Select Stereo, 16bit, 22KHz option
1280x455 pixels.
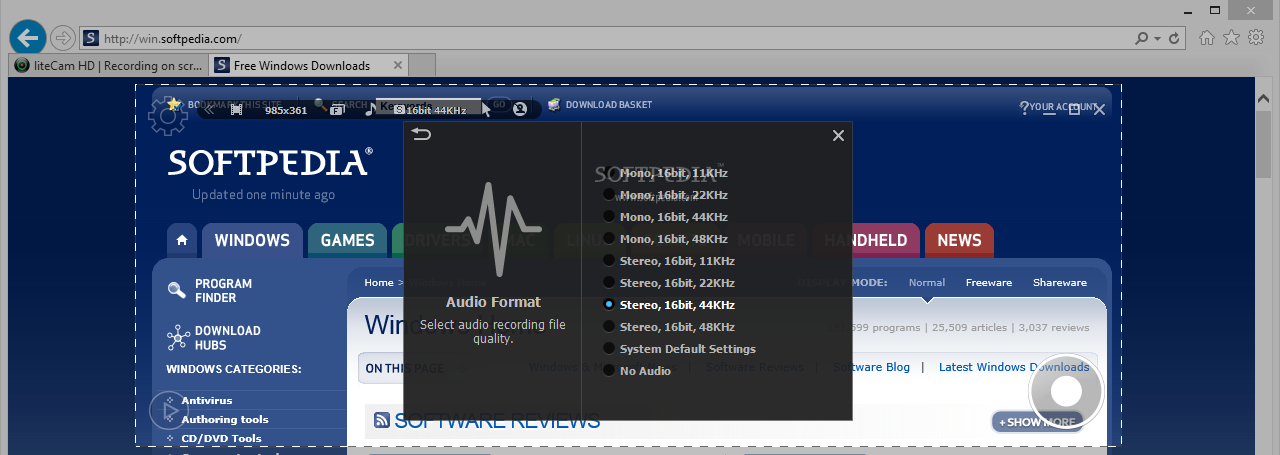[669, 283]
